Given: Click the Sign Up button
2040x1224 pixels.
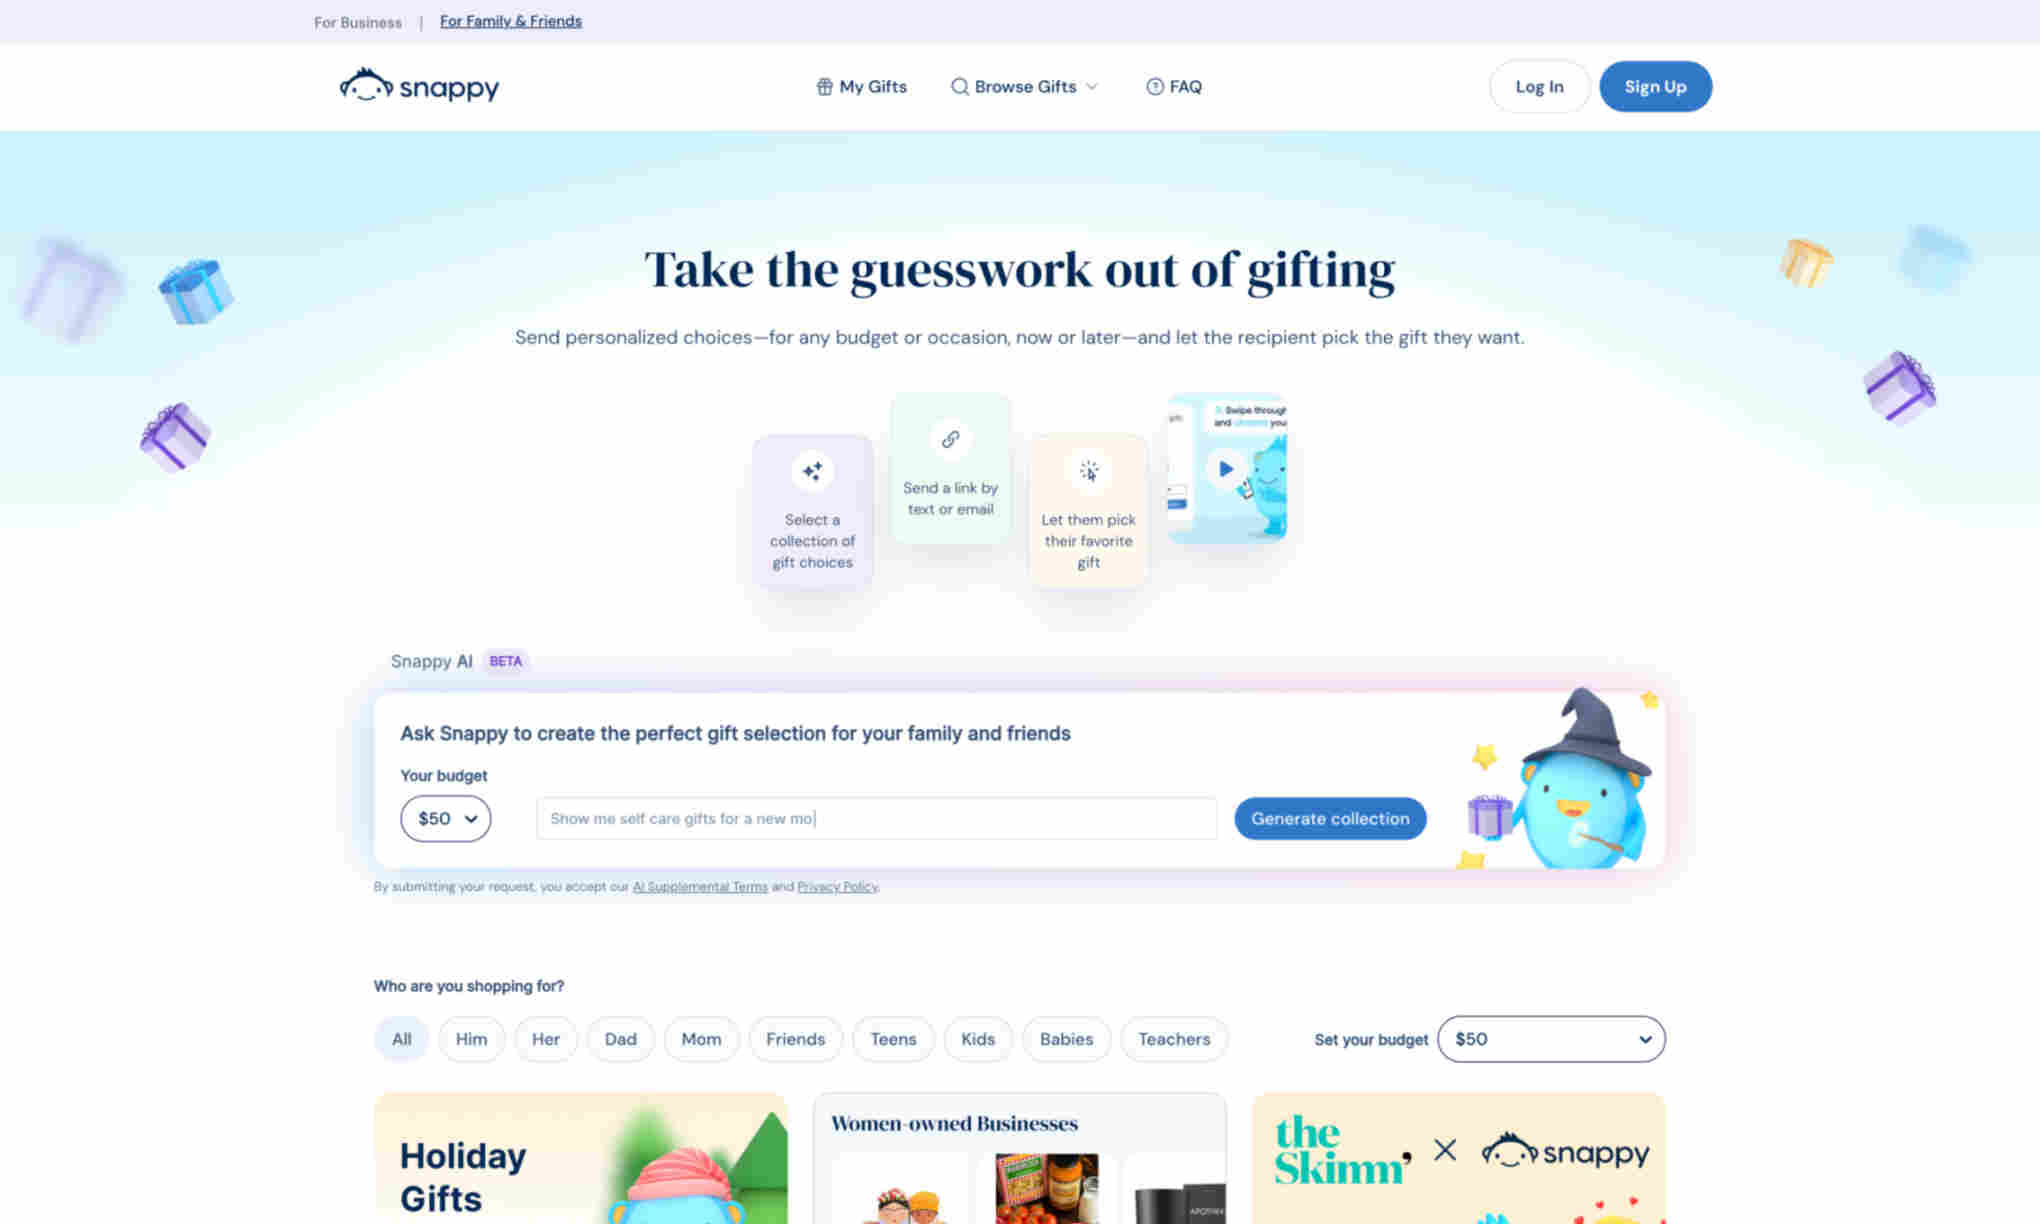Looking at the screenshot, I should click(1655, 86).
